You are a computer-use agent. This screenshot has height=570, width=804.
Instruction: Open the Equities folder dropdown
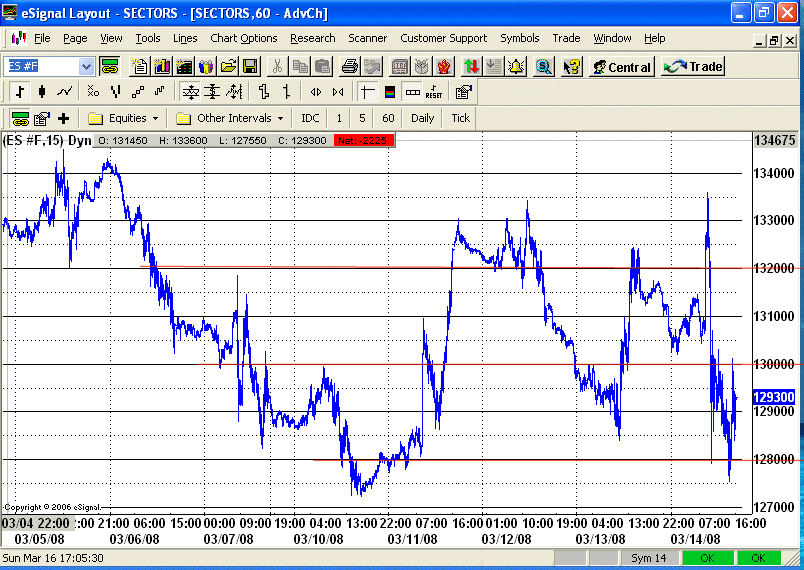pyautogui.click(x=124, y=118)
